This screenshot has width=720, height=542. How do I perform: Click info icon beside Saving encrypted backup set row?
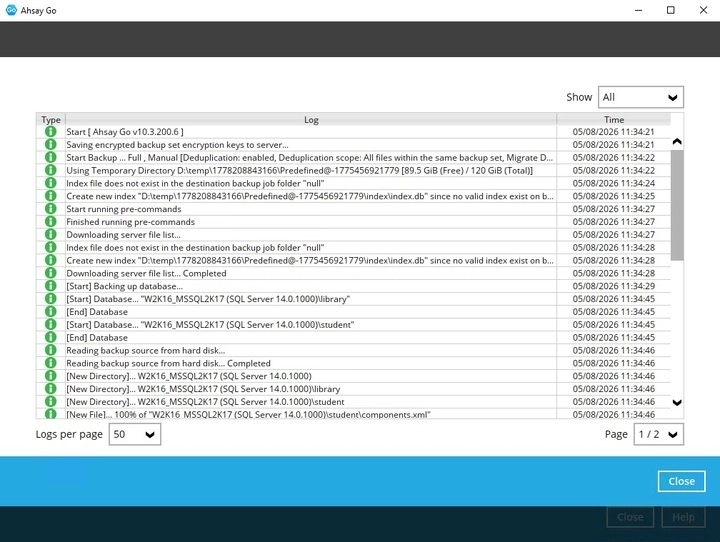coord(51,145)
